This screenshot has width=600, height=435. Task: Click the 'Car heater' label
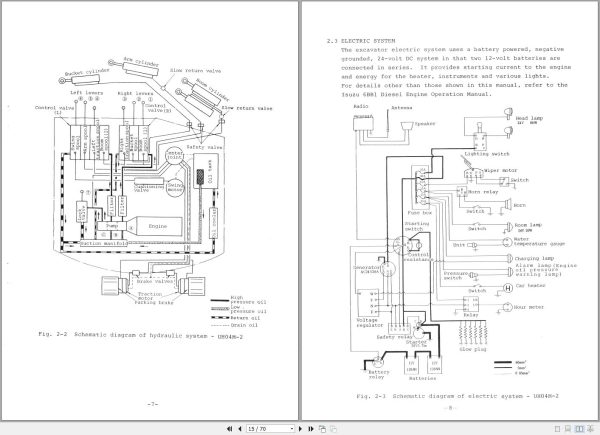(530, 285)
